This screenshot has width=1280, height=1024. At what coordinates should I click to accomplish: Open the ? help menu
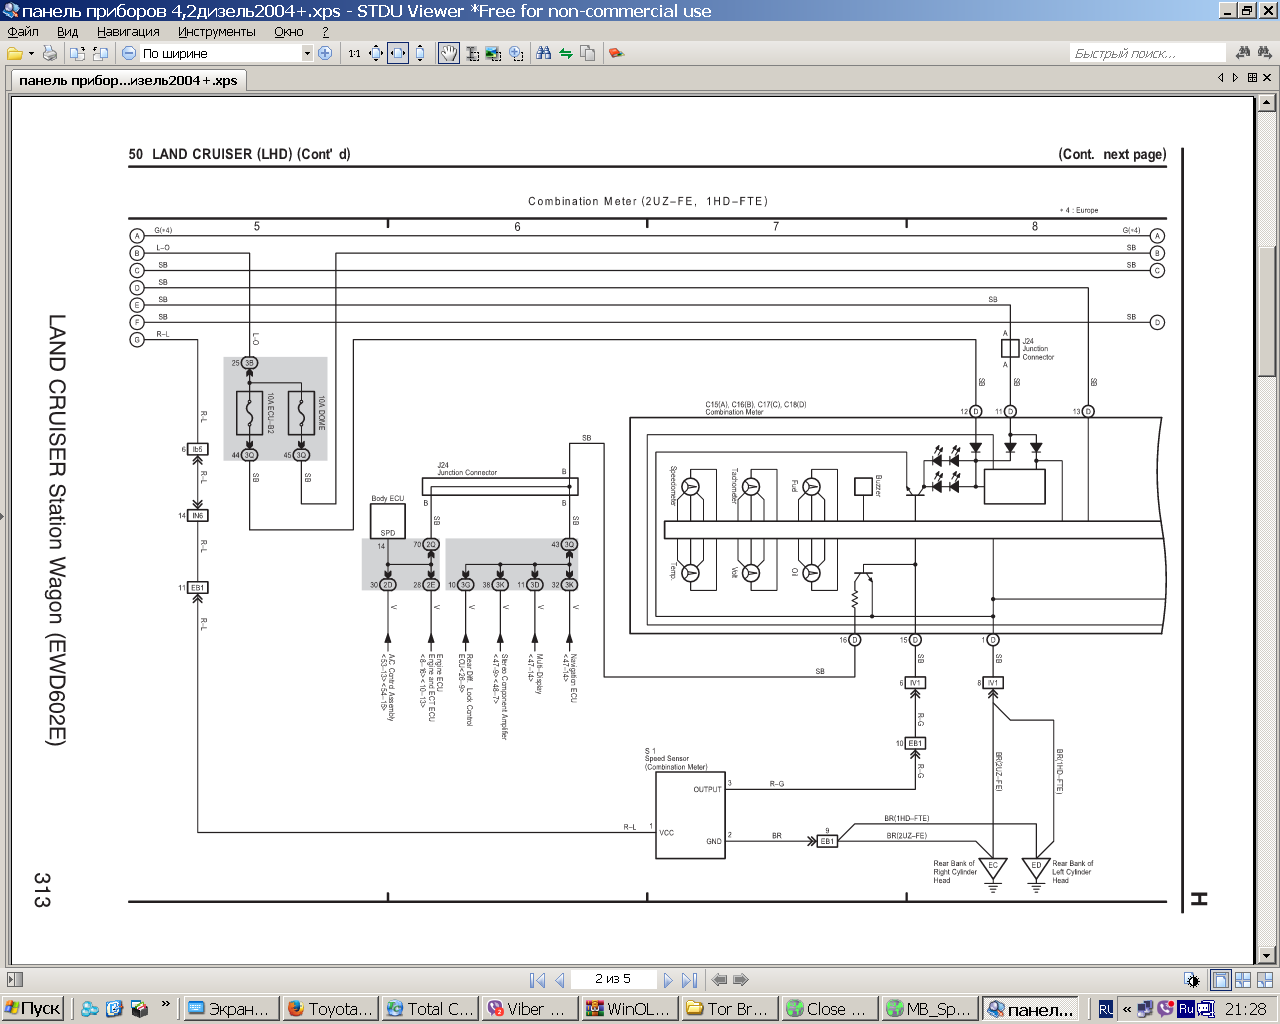[325, 32]
